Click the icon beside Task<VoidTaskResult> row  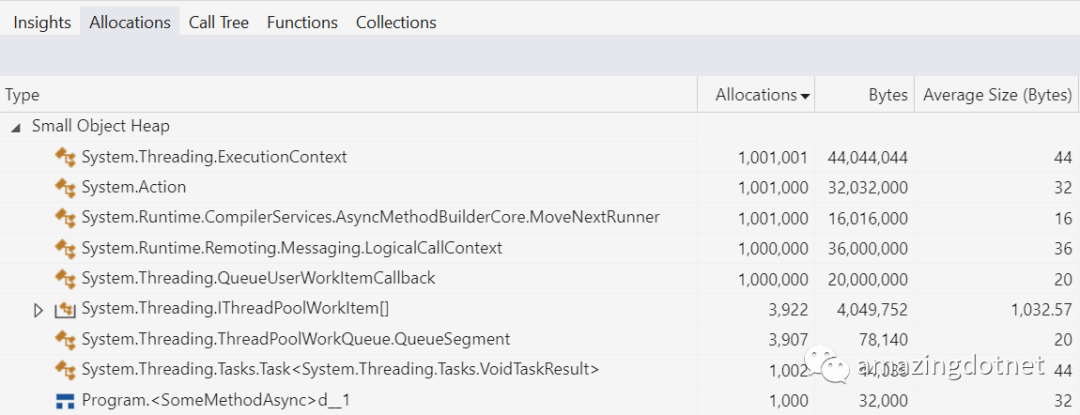[x=65, y=370]
